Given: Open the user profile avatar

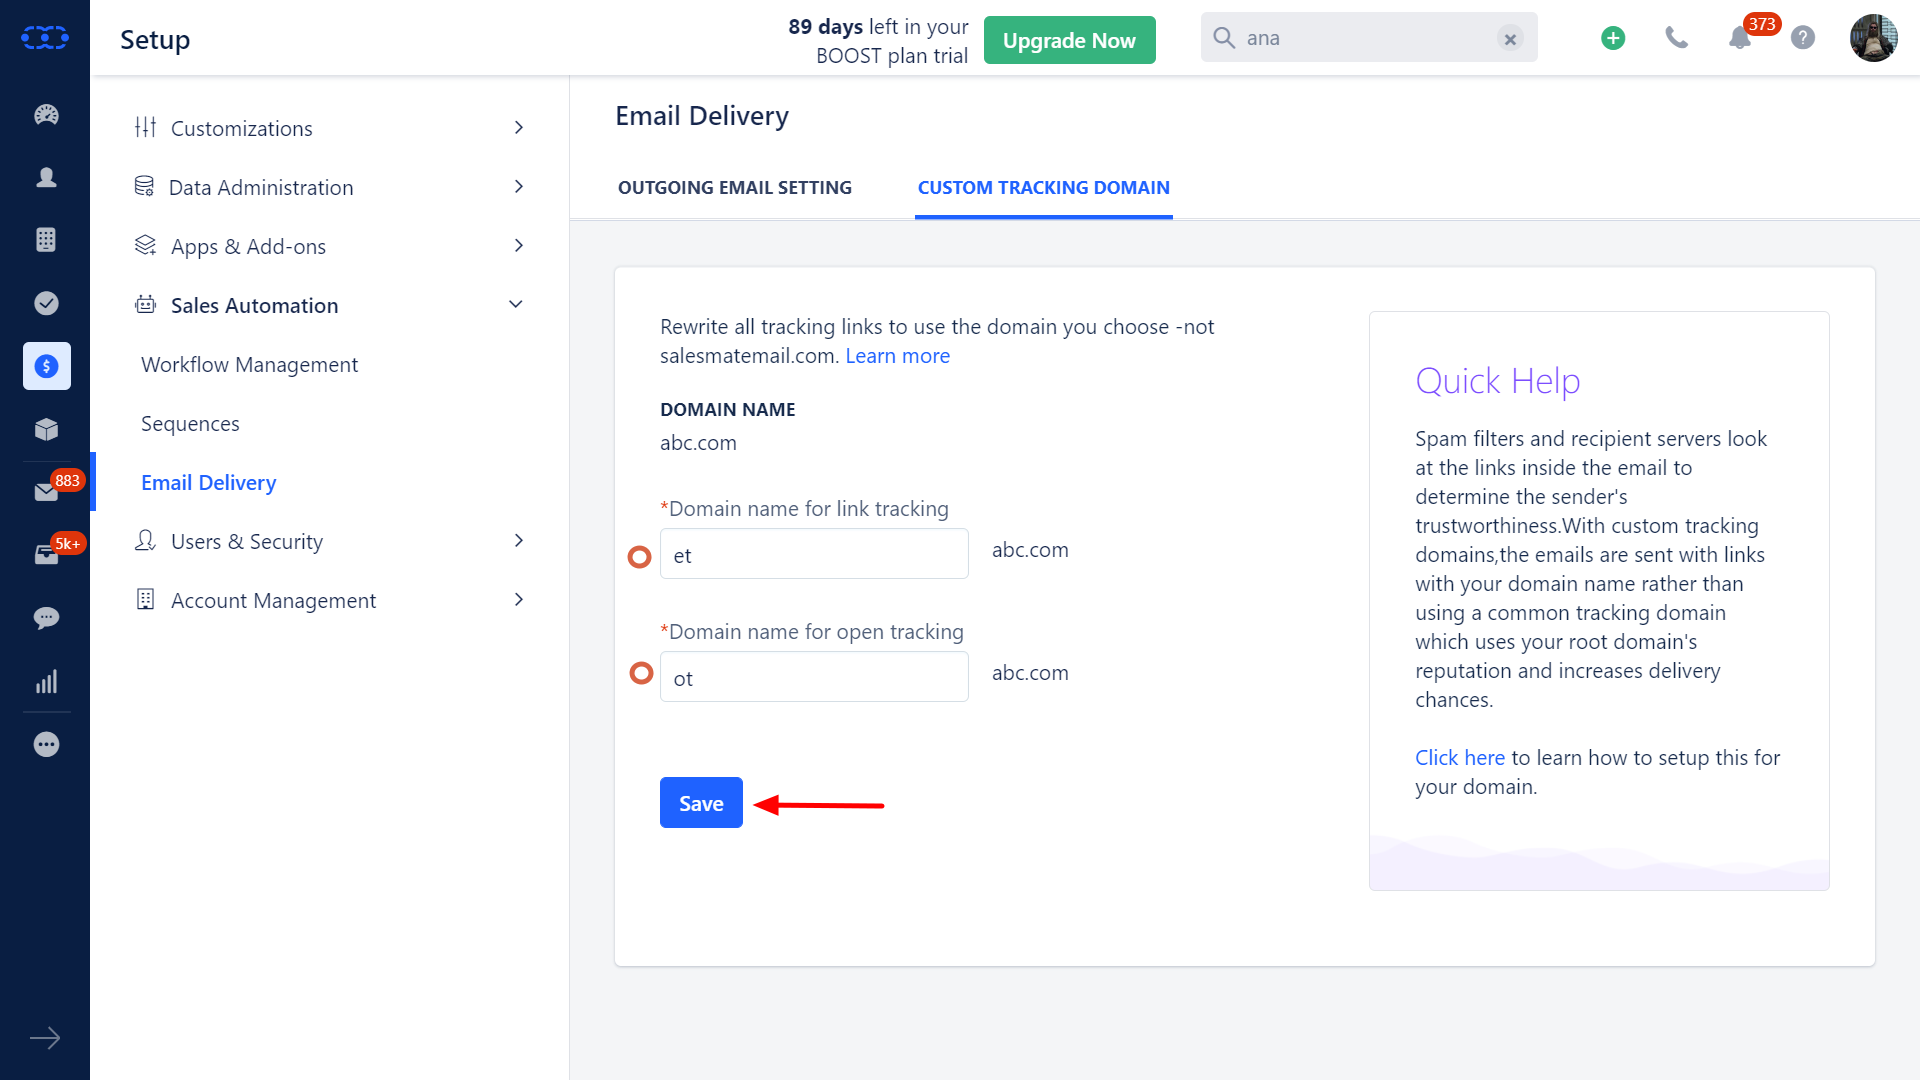Looking at the screenshot, I should pyautogui.click(x=1873, y=38).
